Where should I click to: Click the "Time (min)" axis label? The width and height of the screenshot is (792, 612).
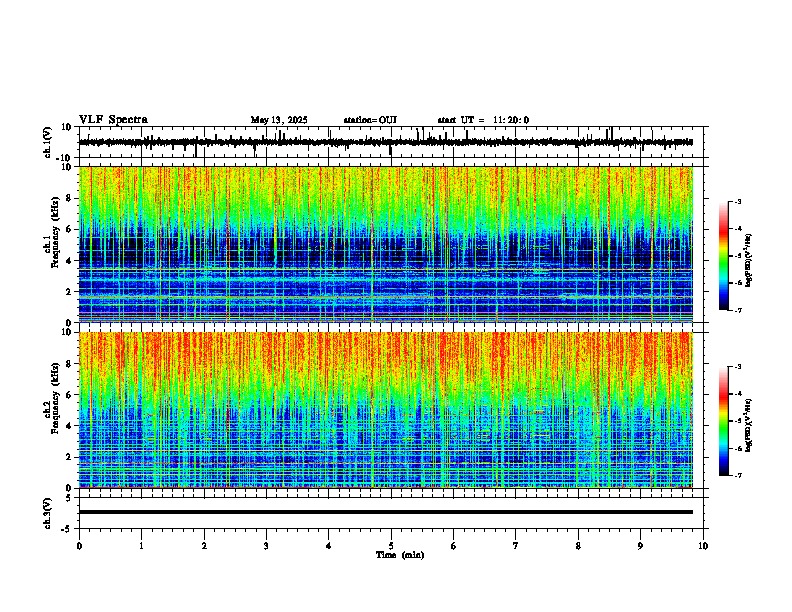pyautogui.click(x=400, y=555)
